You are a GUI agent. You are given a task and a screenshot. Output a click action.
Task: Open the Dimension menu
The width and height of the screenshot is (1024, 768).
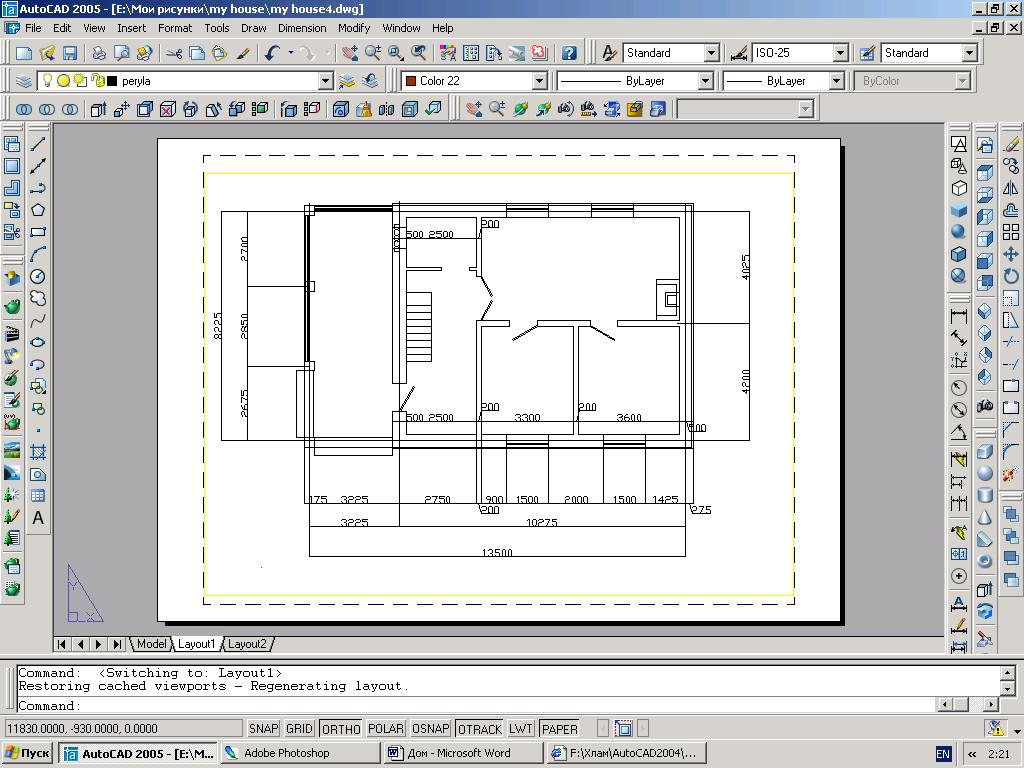pos(301,28)
